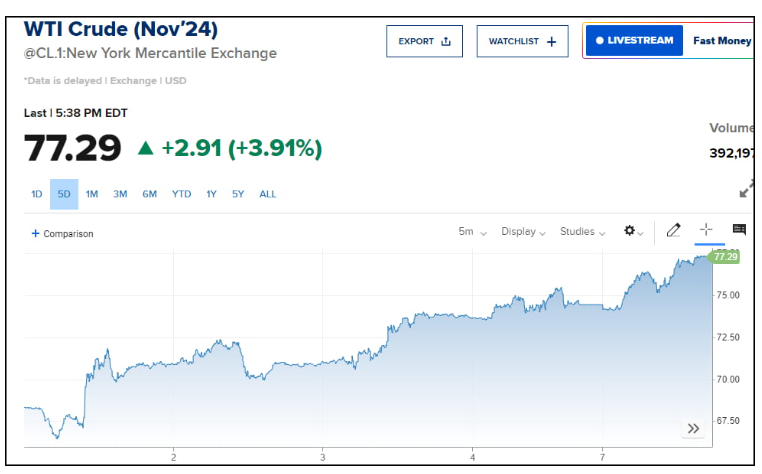Viewport: 762px width, 474px height.
Task: Add to Watchlist with plus icon
Action: pos(551,41)
